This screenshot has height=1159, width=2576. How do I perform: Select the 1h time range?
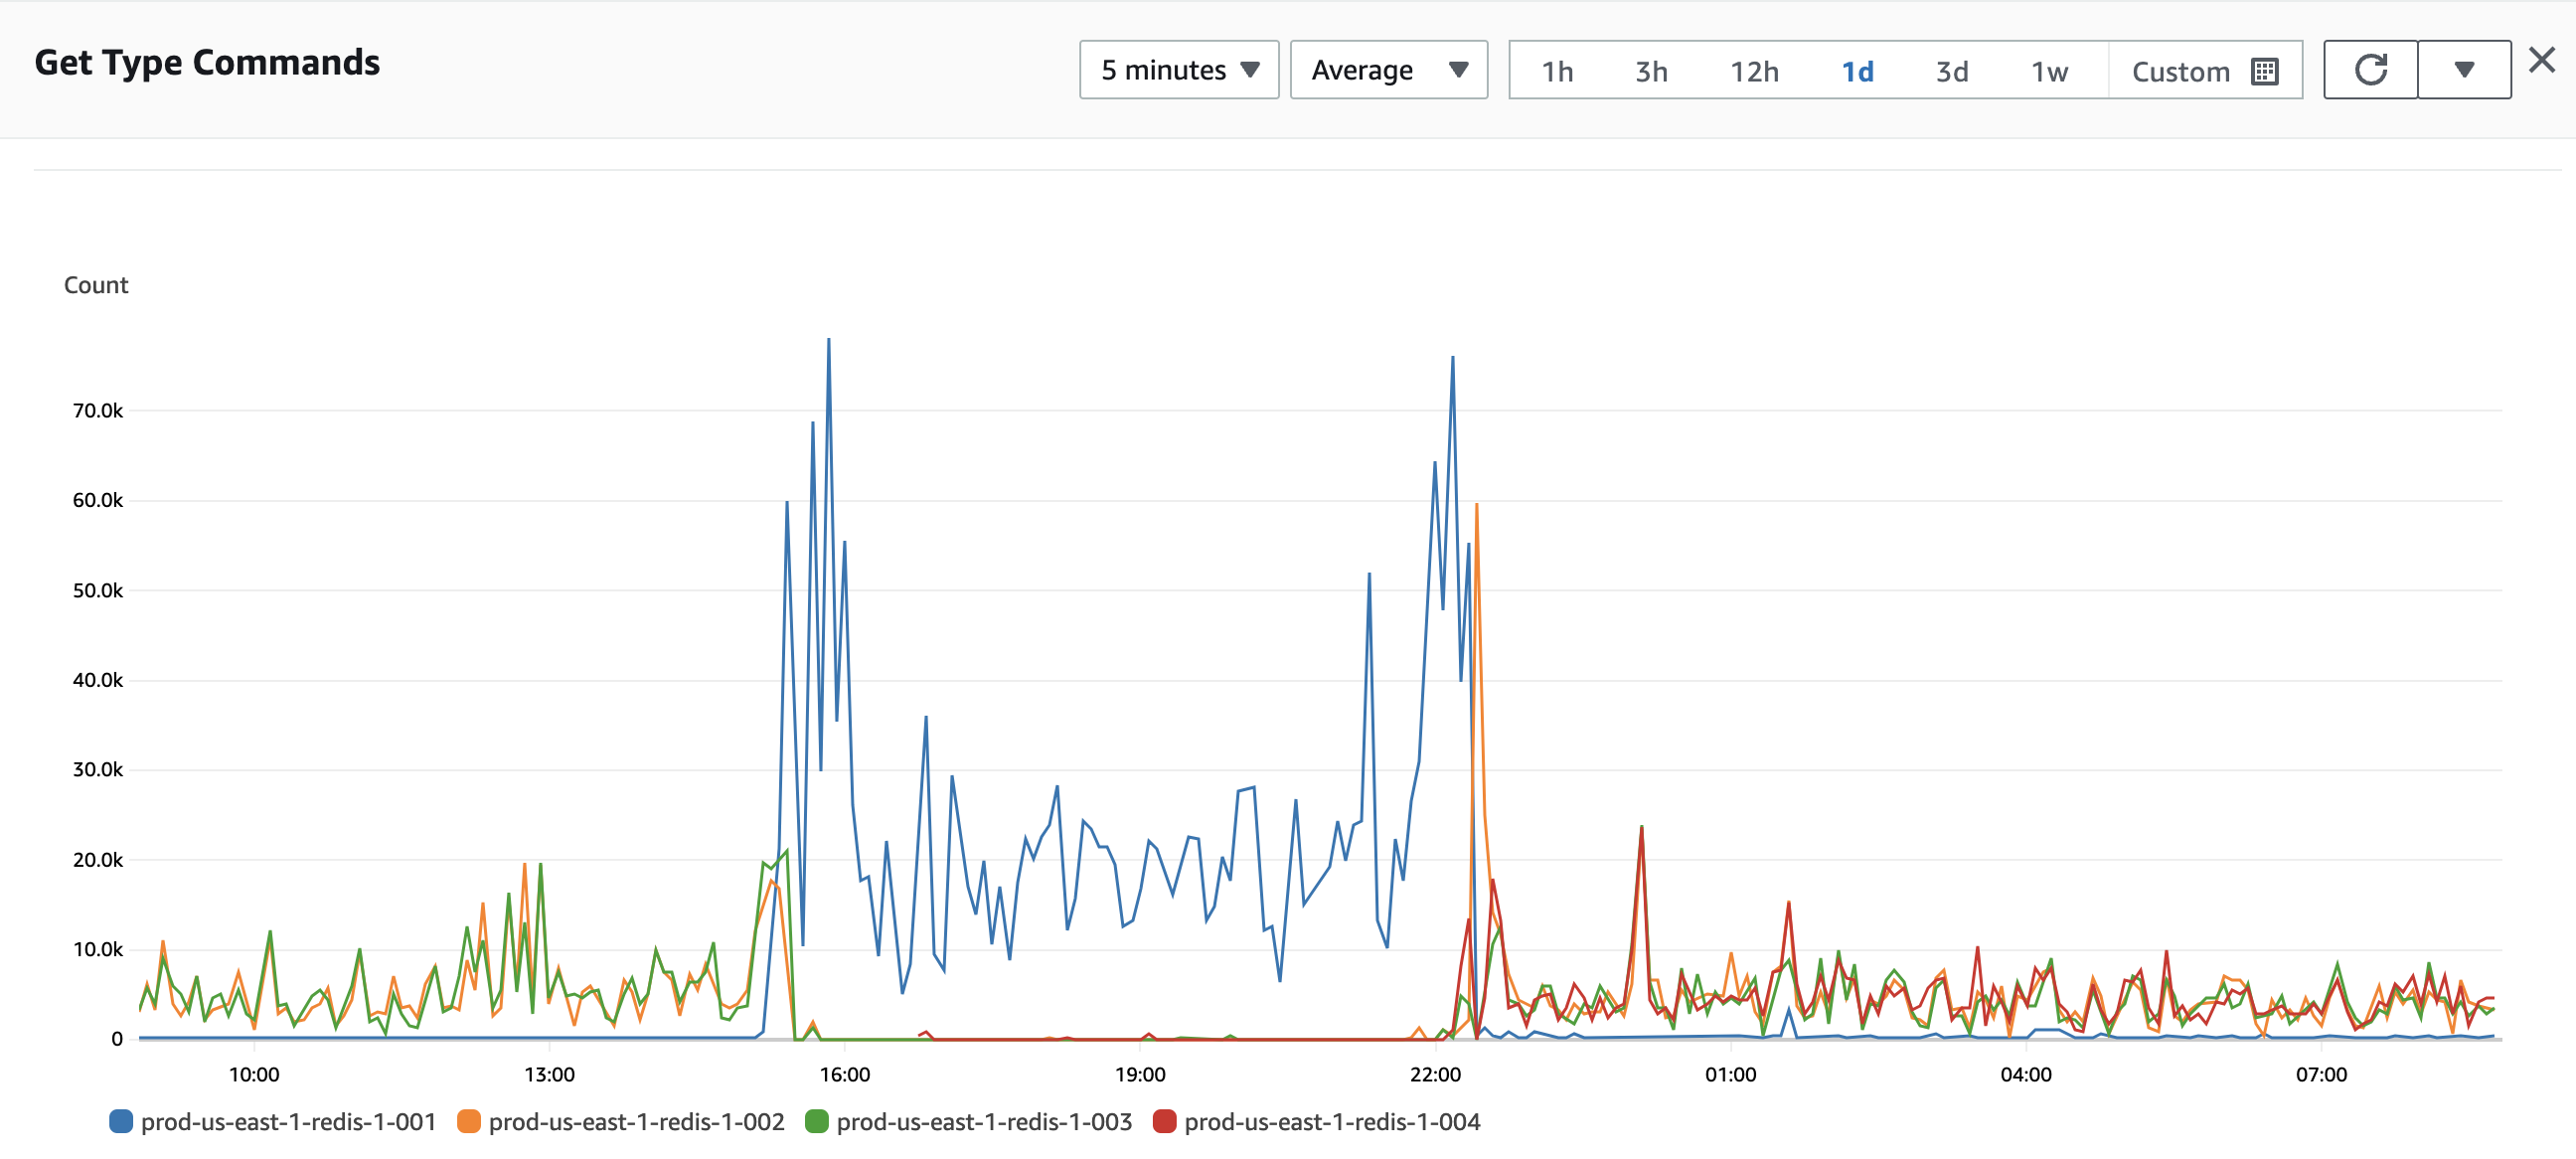click(1557, 72)
